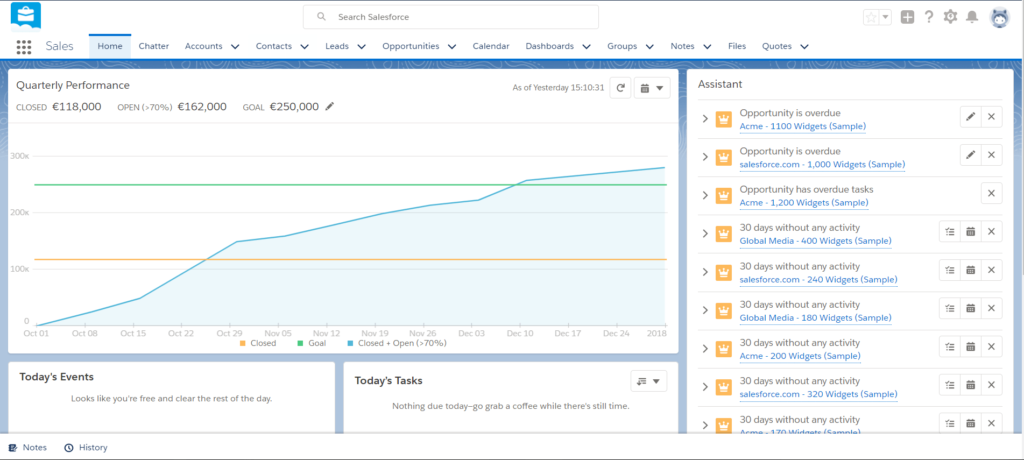Open the global actions plus icon
This screenshot has height=460, width=1024.
tap(907, 18)
